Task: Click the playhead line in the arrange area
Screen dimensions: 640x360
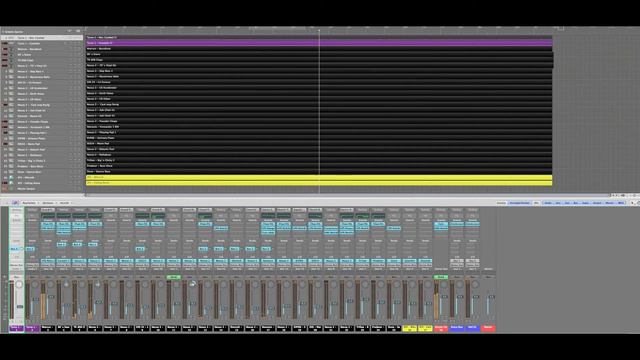Action: tap(319, 110)
